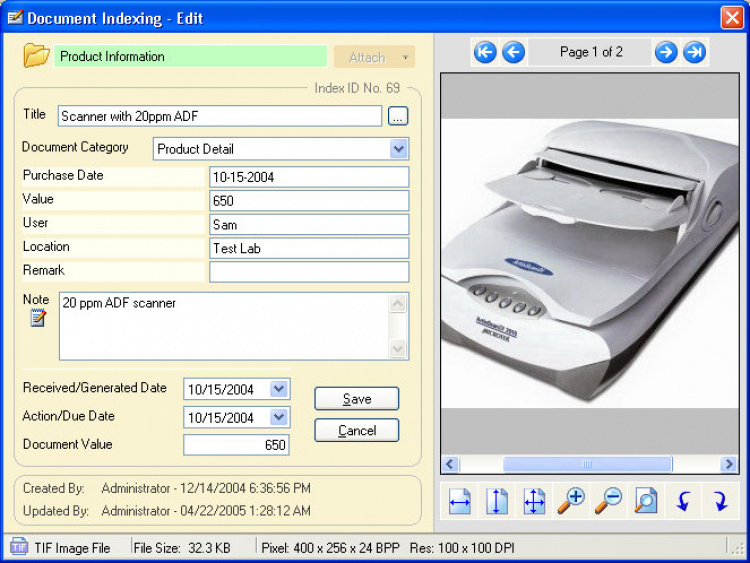The image size is (750, 563).
Task: Click the Product Information folder field
Action: [x=190, y=56]
